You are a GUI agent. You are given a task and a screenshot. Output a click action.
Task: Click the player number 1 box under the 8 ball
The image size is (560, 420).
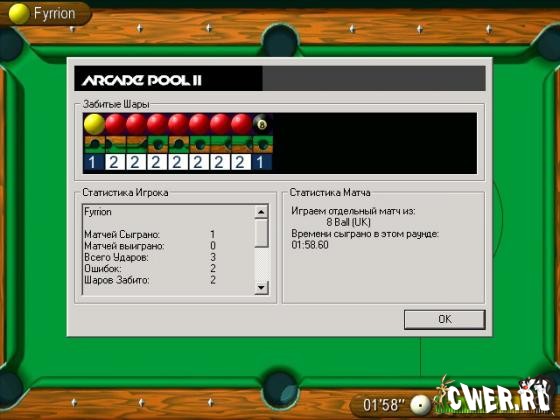pos(262,162)
